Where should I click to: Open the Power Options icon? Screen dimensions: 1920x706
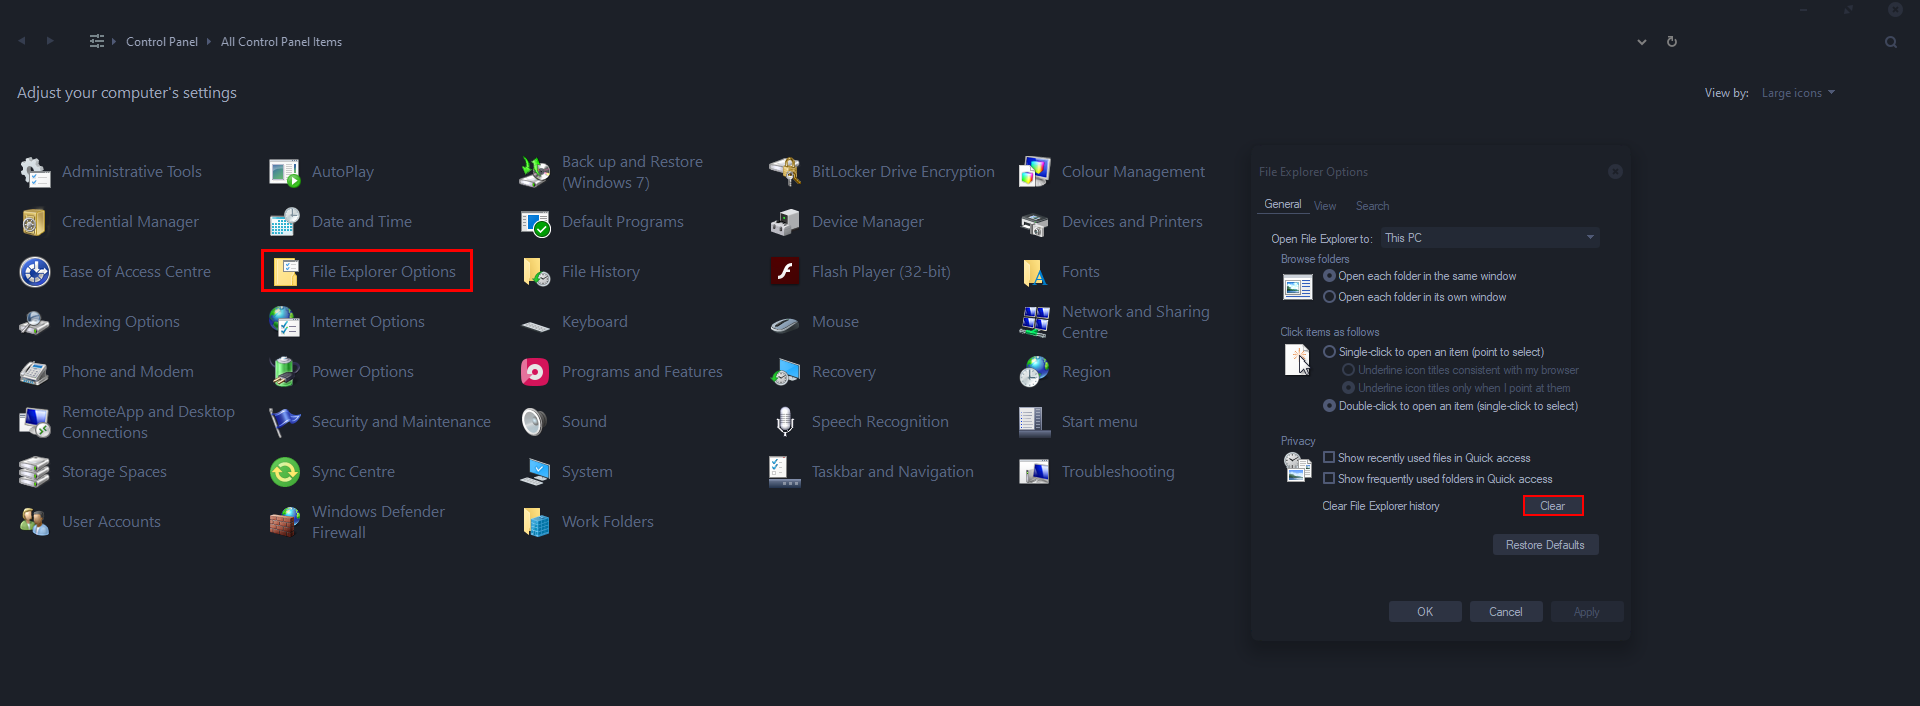(285, 372)
